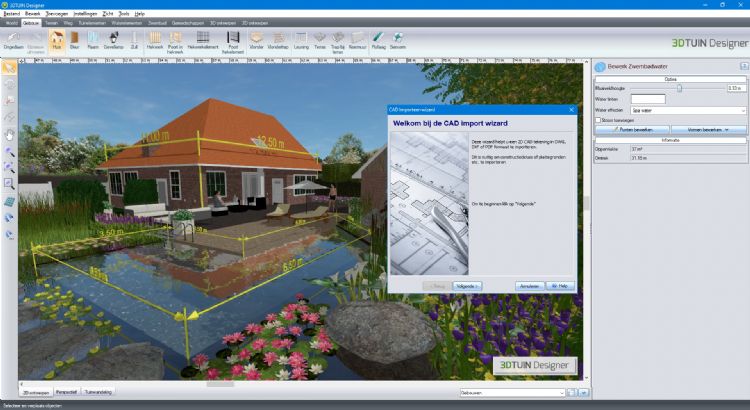This screenshot has height=410, width=750.
Task: Select the Hekwerk fence tool
Action: click(155, 41)
